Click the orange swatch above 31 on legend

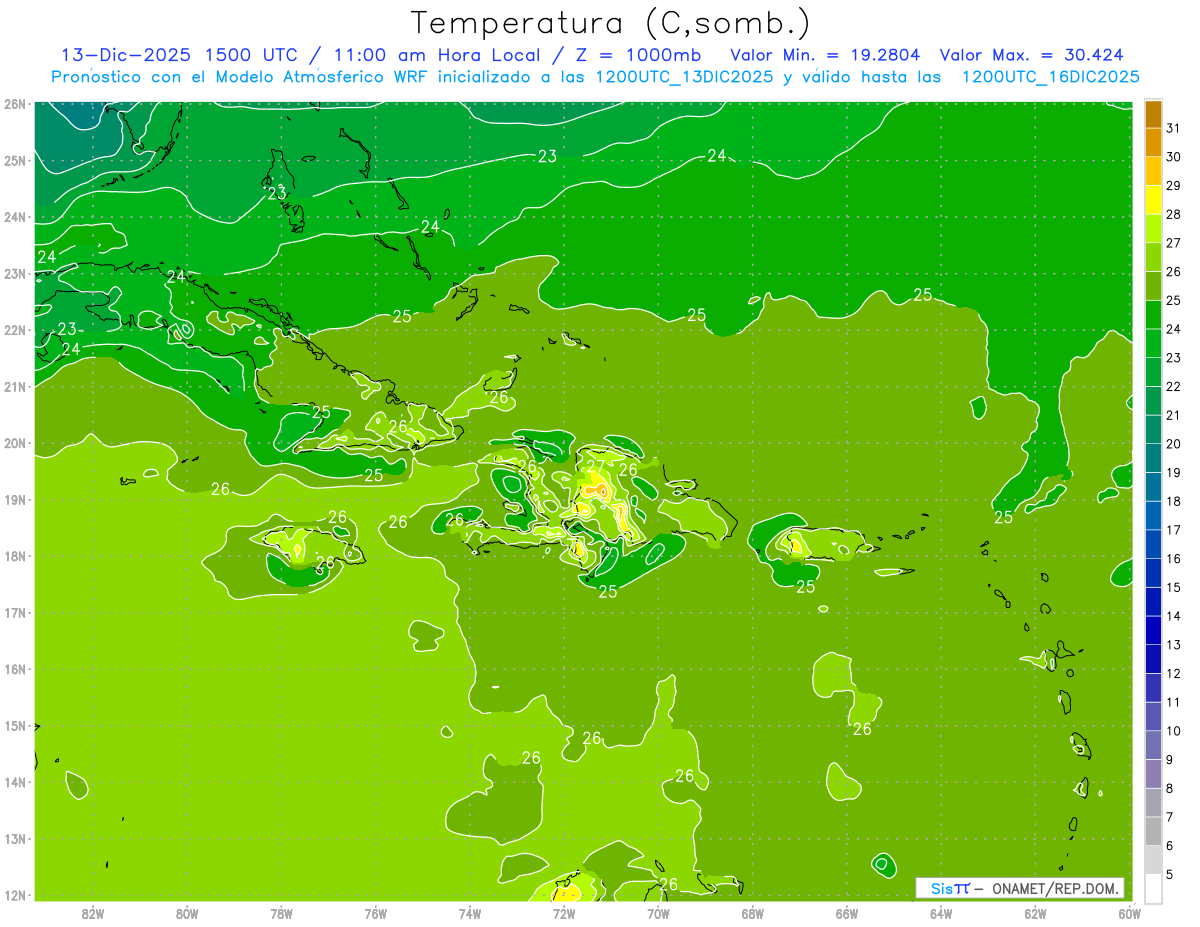tap(1153, 114)
